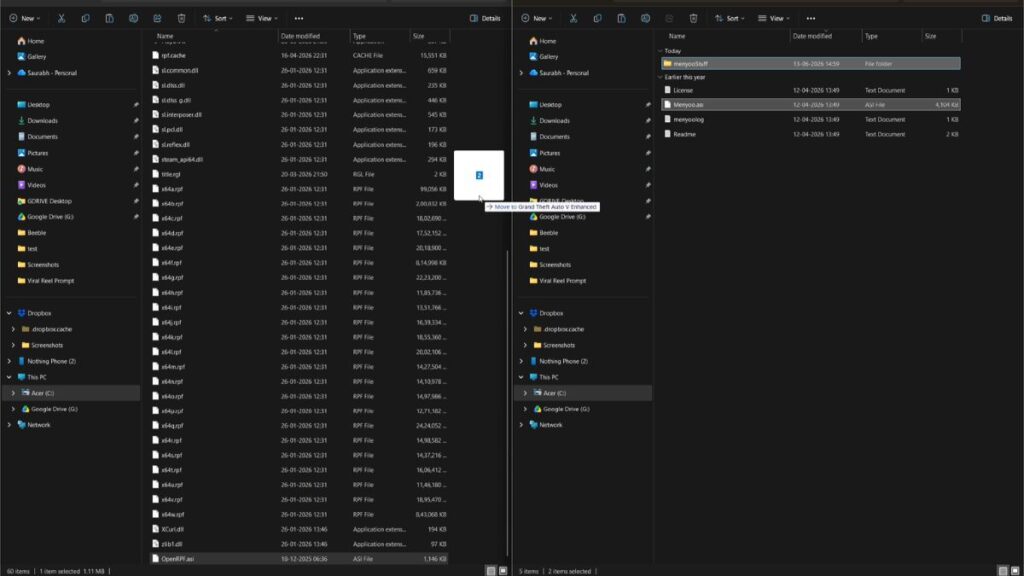Open the New dropdown in left Explorer window
The width and height of the screenshot is (1024, 576).
click(x=24, y=18)
